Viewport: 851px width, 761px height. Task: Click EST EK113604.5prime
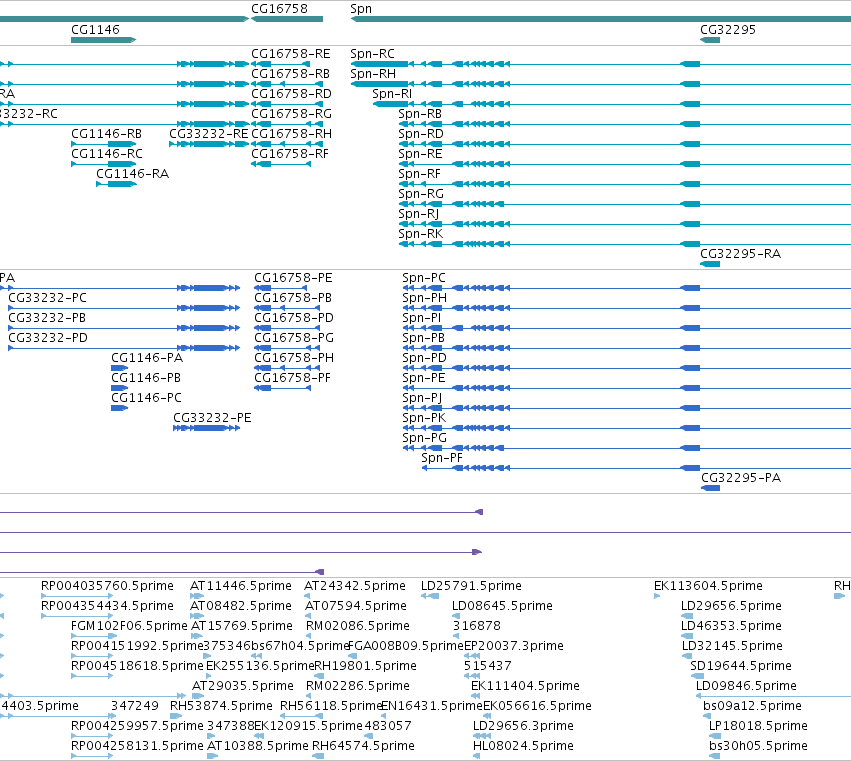coord(657,596)
